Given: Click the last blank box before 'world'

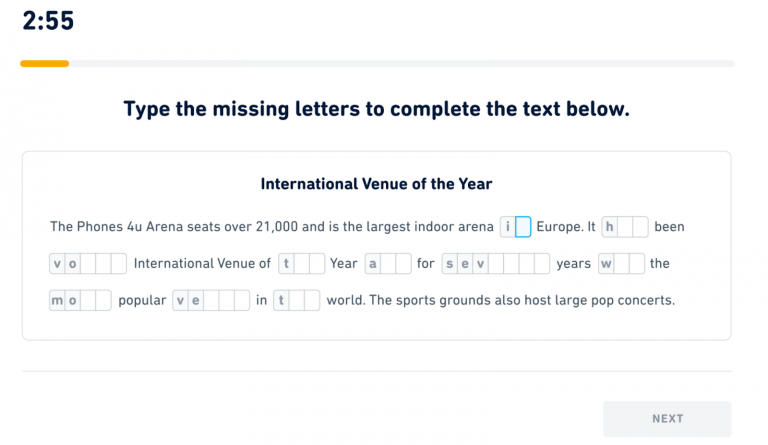Looking at the screenshot, I should click(312, 300).
